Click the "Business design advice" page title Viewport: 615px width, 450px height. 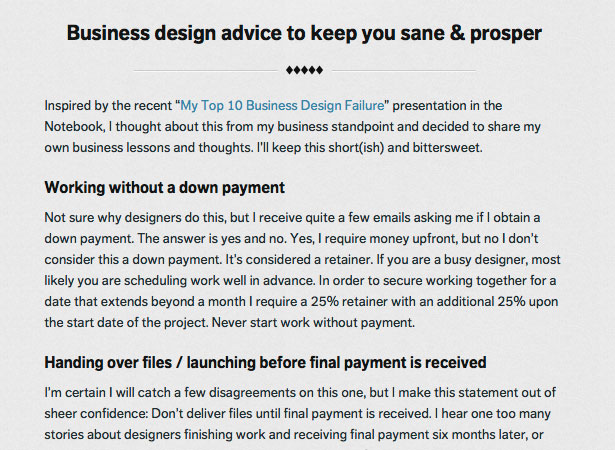pyautogui.click(x=304, y=33)
